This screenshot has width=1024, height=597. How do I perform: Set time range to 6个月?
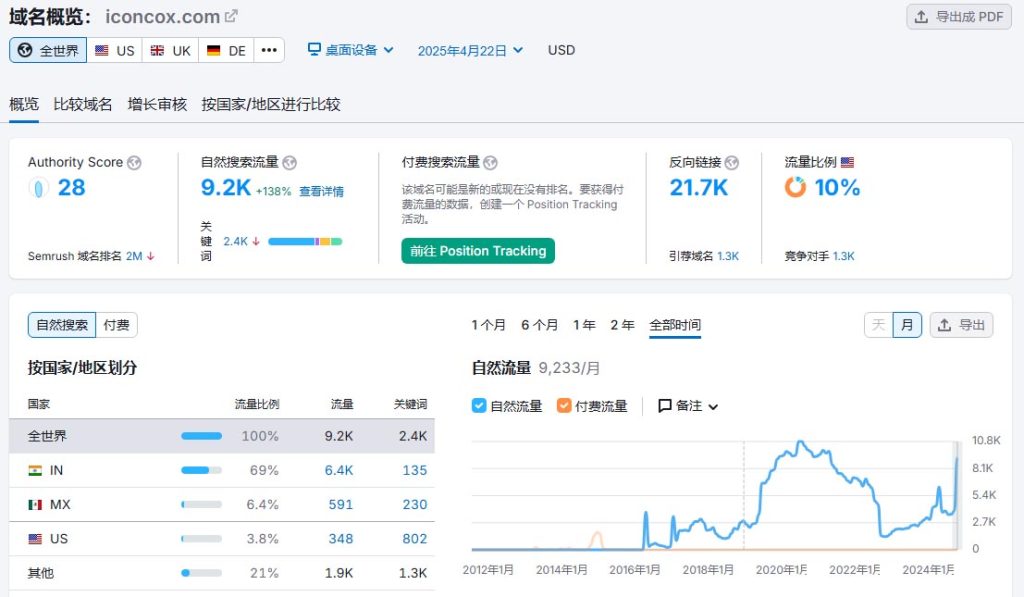pyautogui.click(x=539, y=325)
